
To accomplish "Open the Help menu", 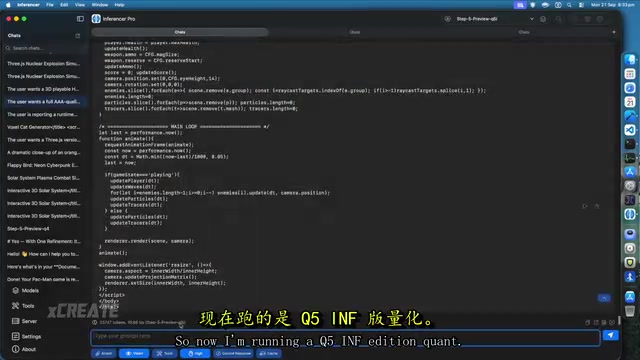I will pyautogui.click(x=119, y=5).
